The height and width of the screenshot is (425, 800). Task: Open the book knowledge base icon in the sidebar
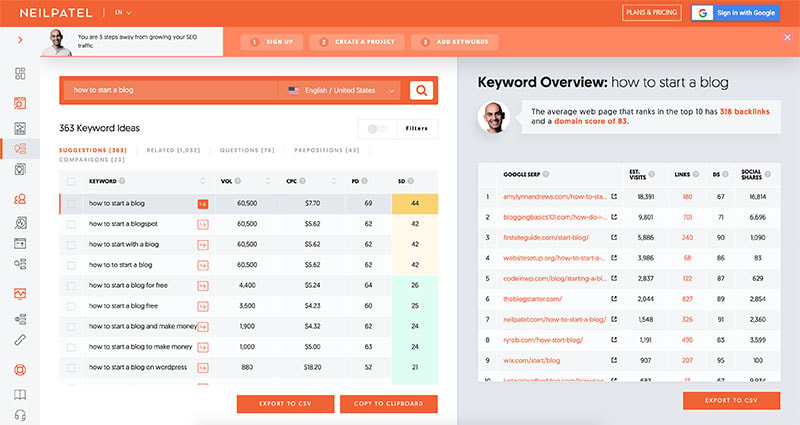click(x=20, y=394)
